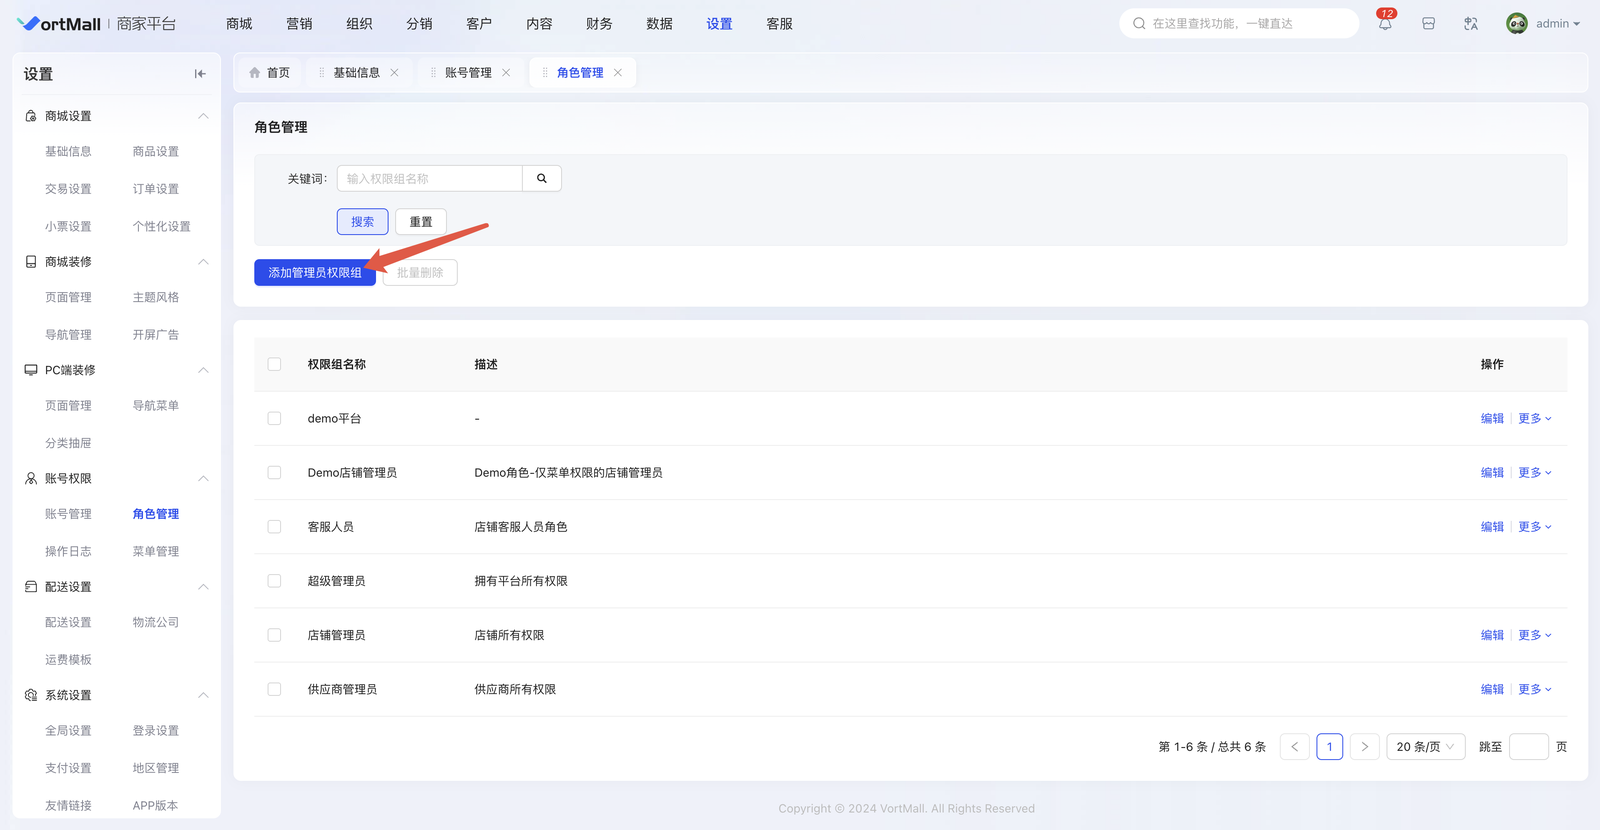The image size is (1600, 830).
Task: Focus the 输入权限组名称 keyword input
Action: pos(429,179)
